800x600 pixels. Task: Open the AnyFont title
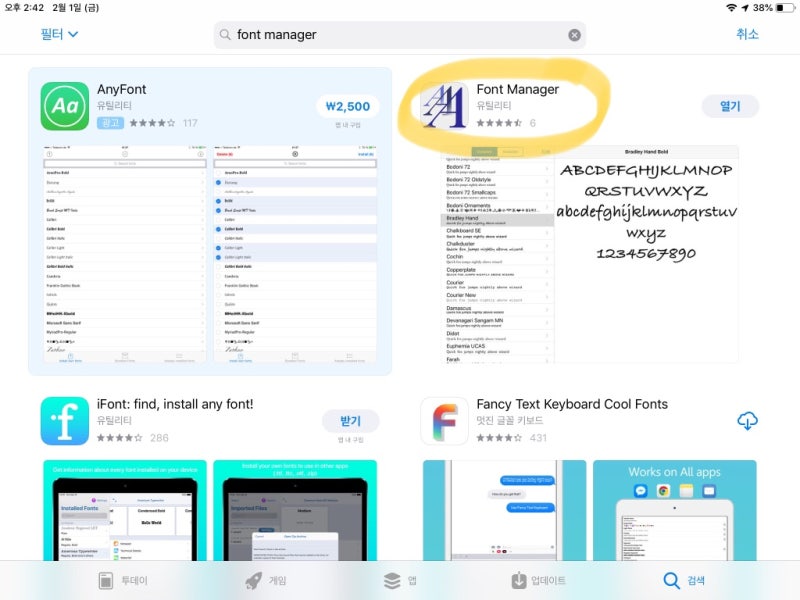point(121,89)
